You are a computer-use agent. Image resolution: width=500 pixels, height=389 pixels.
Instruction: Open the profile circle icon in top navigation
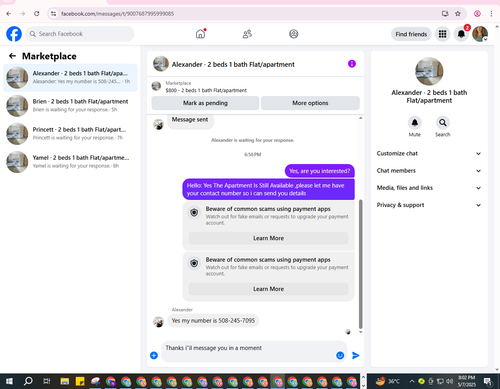pyautogui.click(x=294, y=34)
